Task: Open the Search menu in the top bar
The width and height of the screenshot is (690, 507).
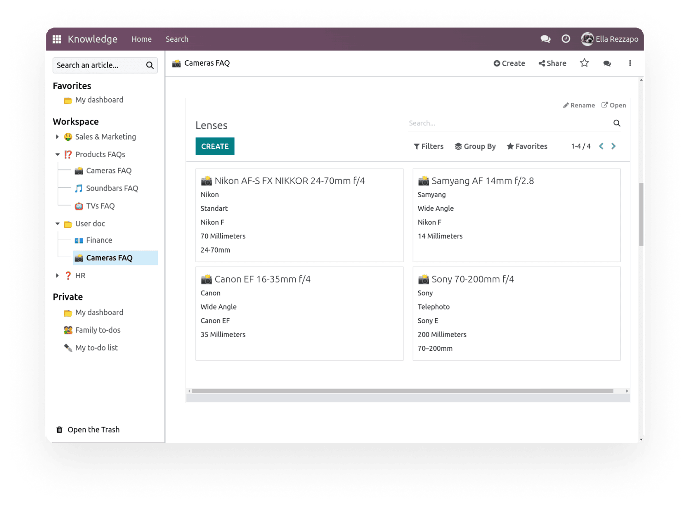Action: 177,39
